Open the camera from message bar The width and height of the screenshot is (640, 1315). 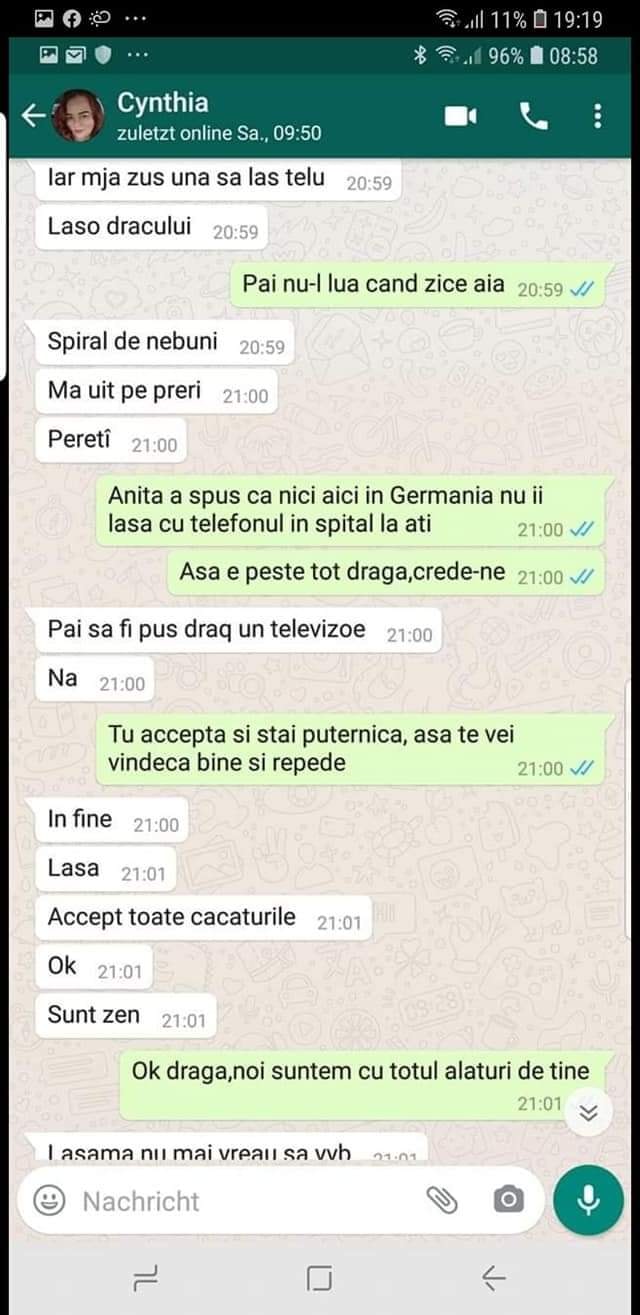[x=508, y=1200]
